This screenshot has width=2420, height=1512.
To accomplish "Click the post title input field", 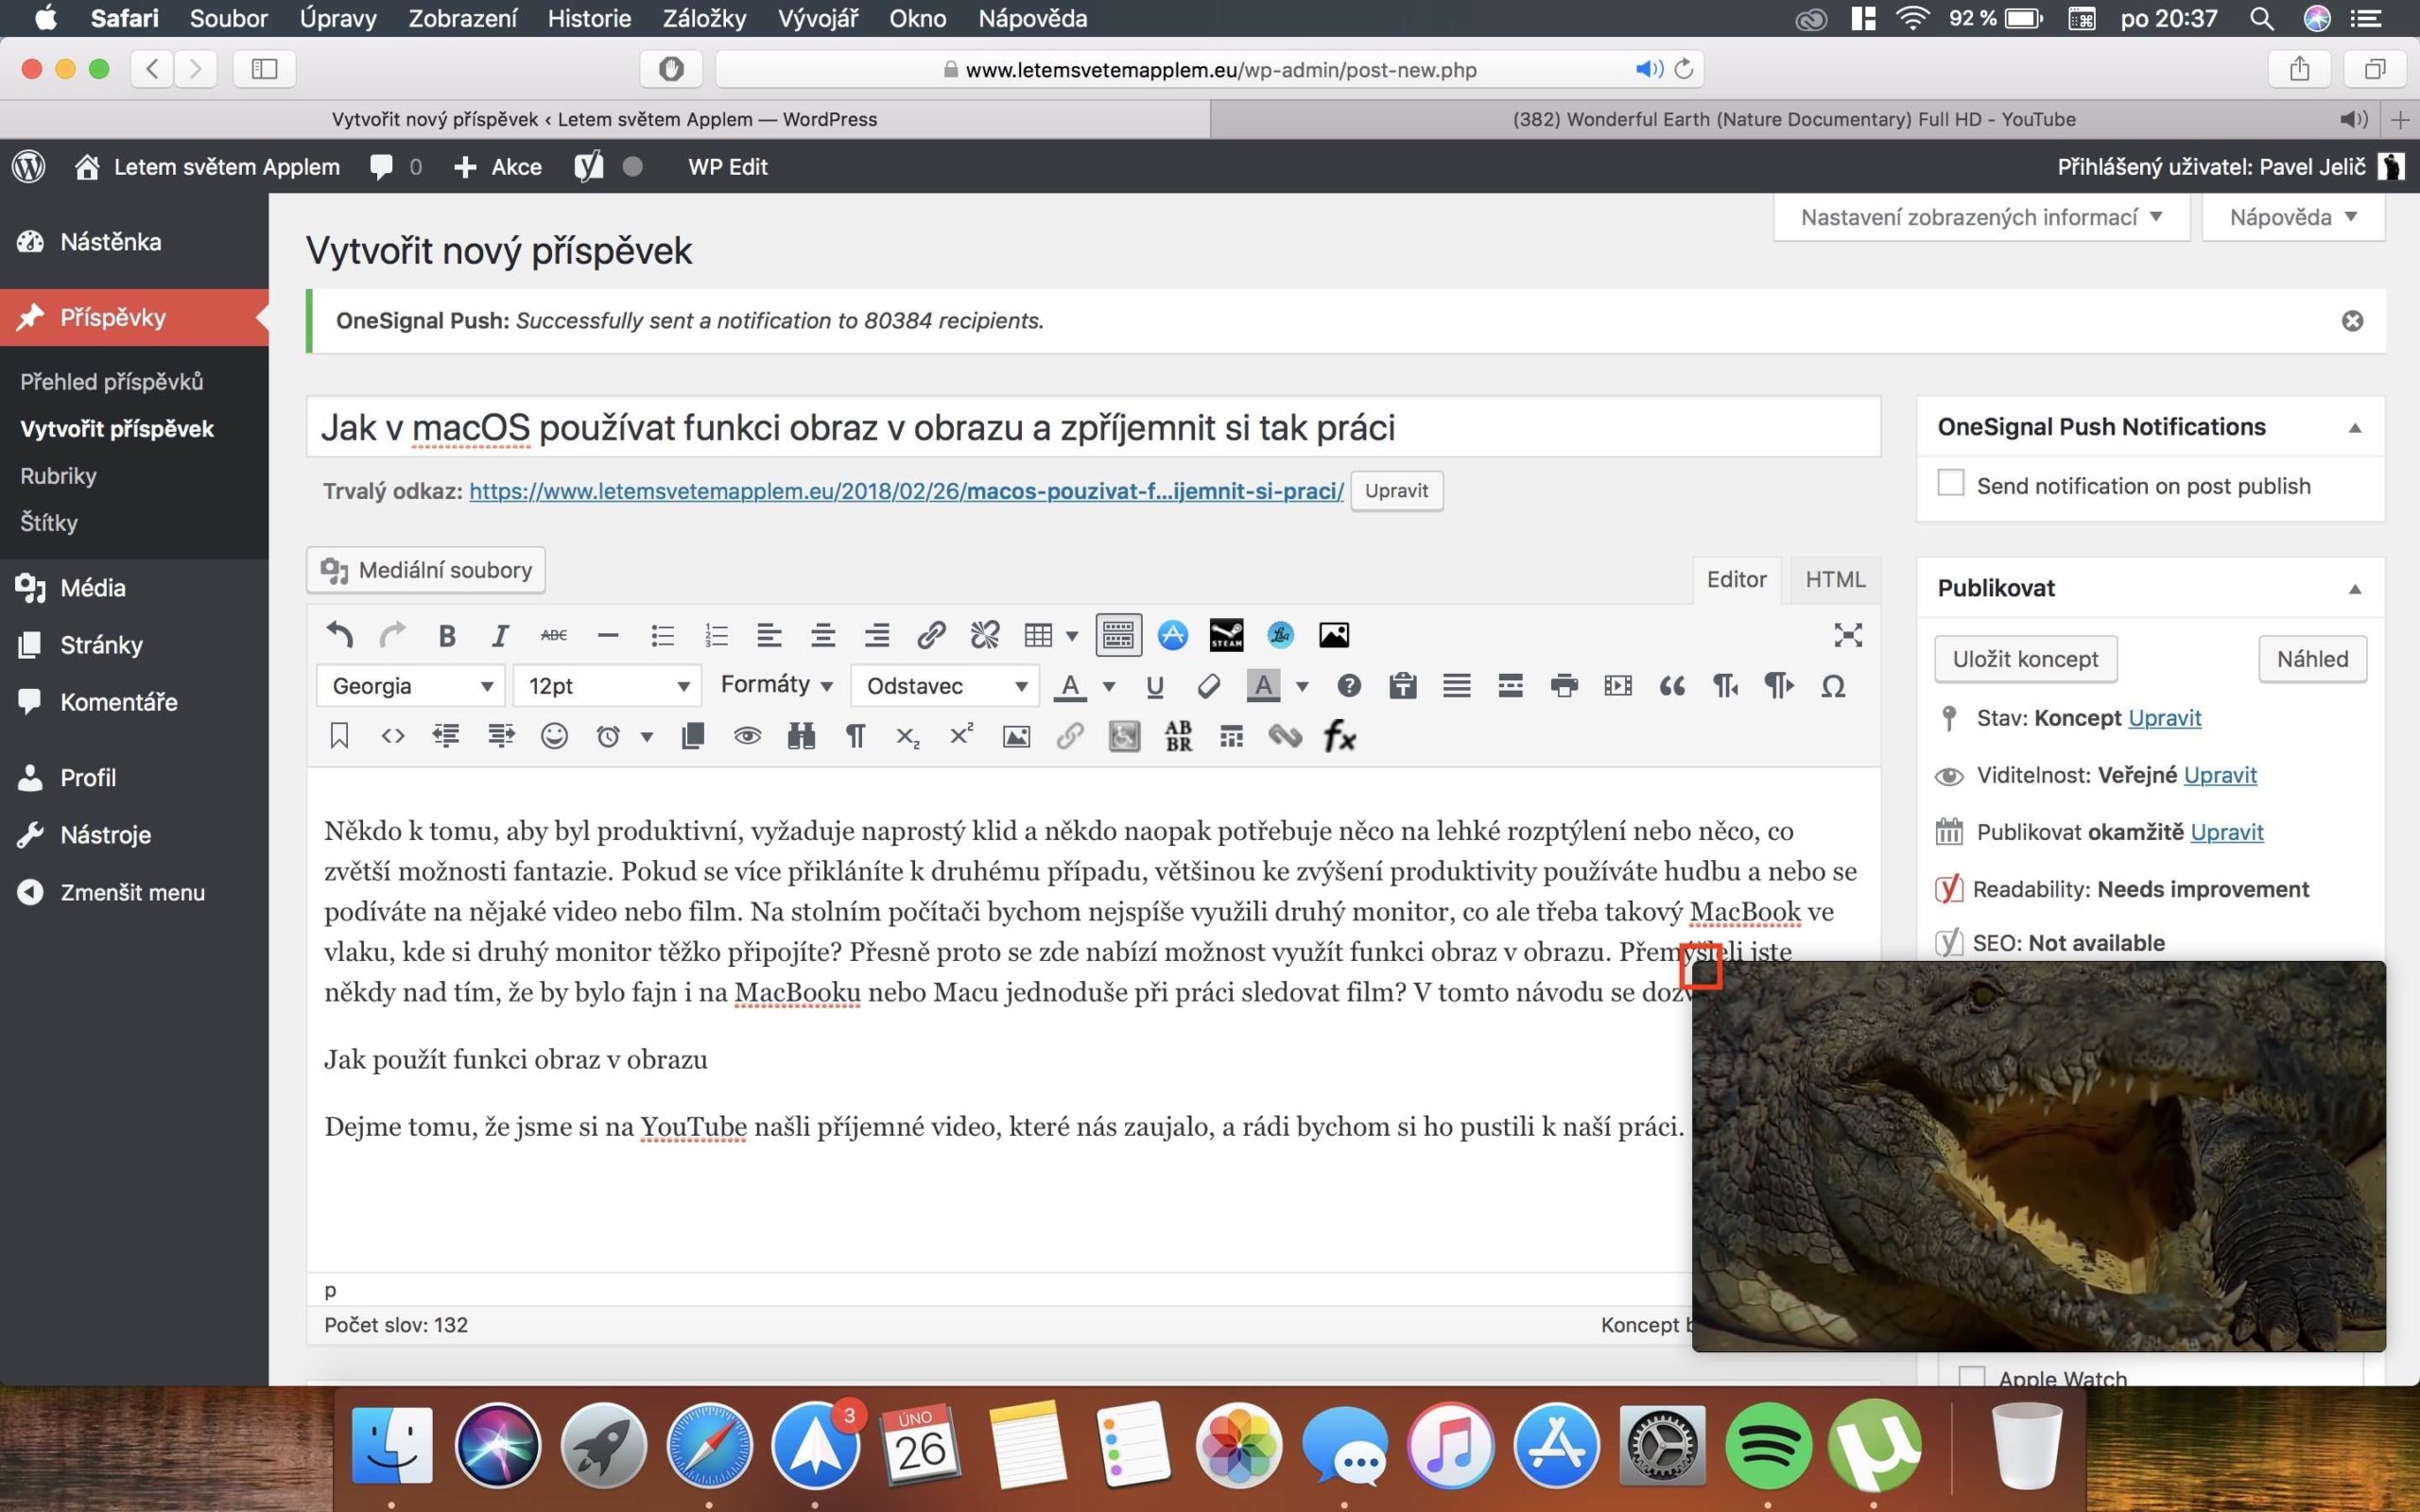I will pos(1093,428).
